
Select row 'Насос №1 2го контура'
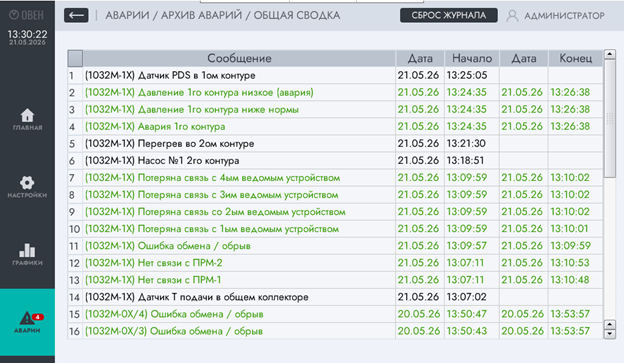tap(335, 161)
